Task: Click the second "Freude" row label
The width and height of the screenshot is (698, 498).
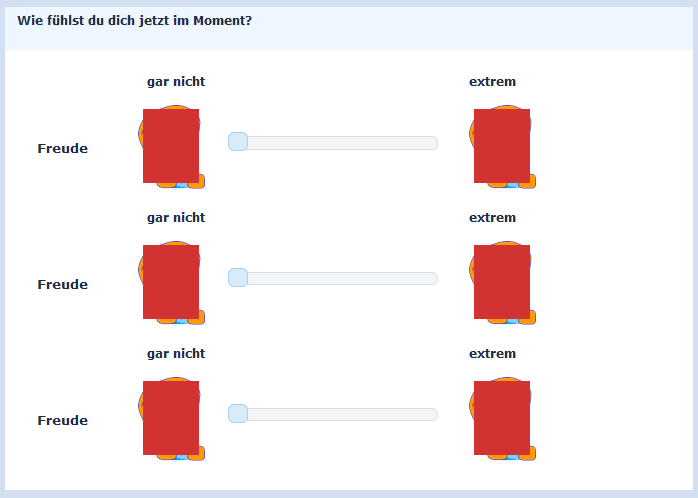Action: [62, 285]
